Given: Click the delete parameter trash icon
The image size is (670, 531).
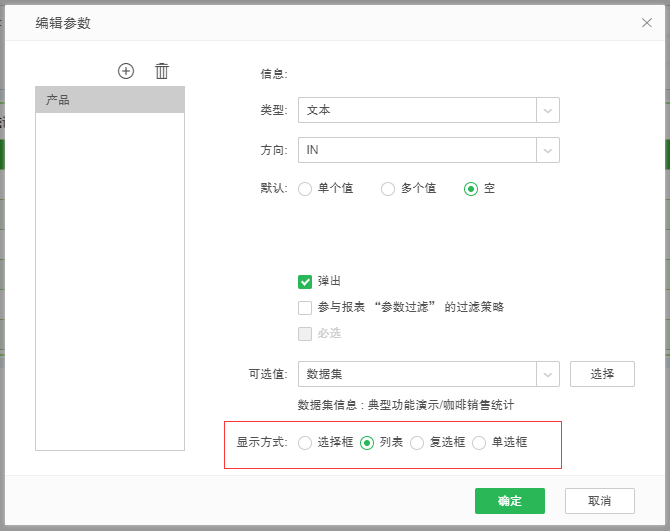Looking at the screenshot, I should 162,71.
